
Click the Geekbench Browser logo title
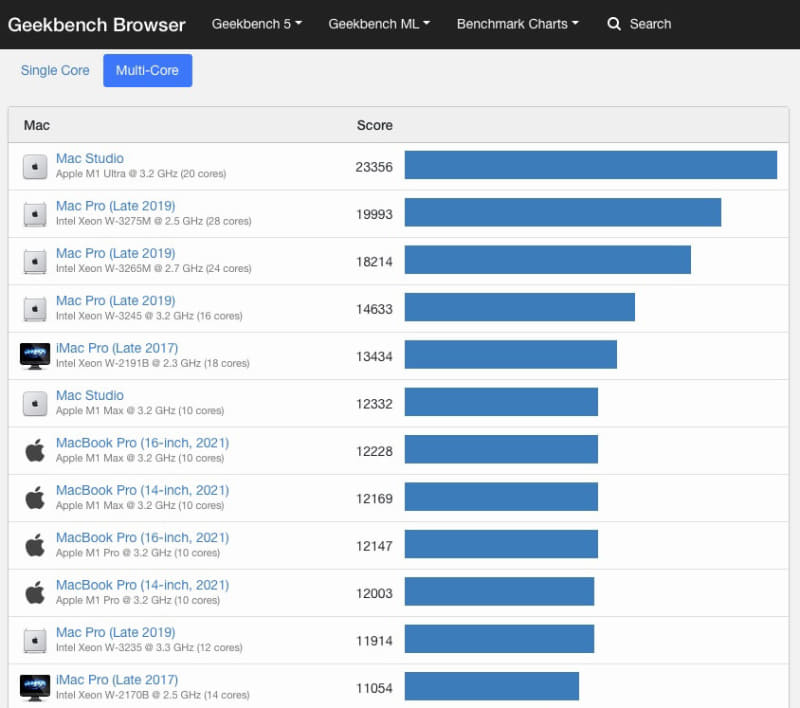pos(96,24)
